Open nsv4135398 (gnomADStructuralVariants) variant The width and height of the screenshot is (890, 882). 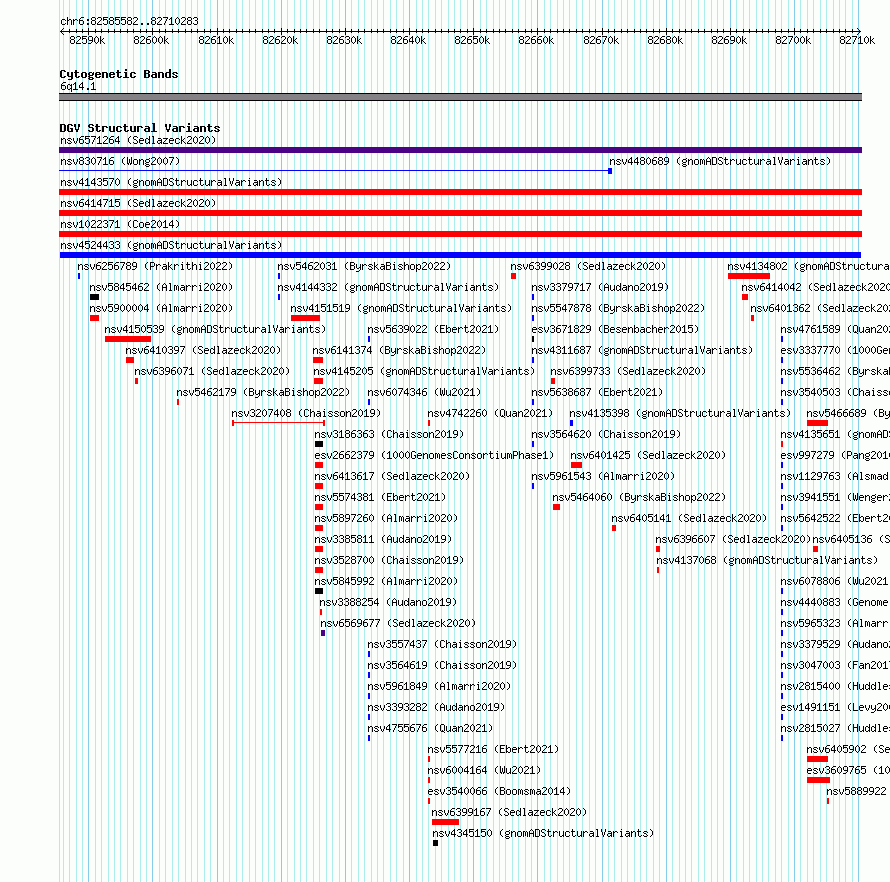point(680,413)
